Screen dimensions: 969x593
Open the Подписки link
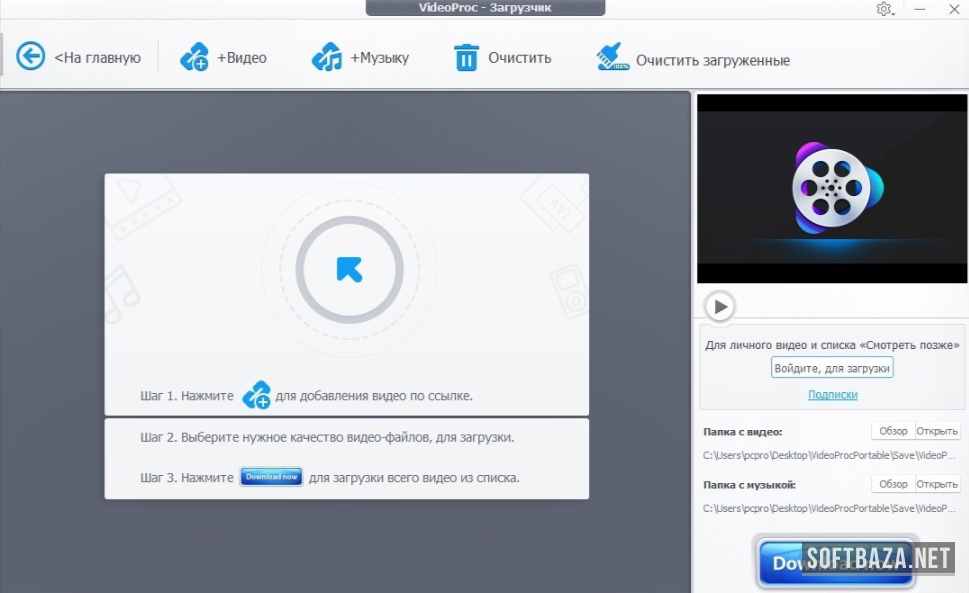[x=832, y=395]
